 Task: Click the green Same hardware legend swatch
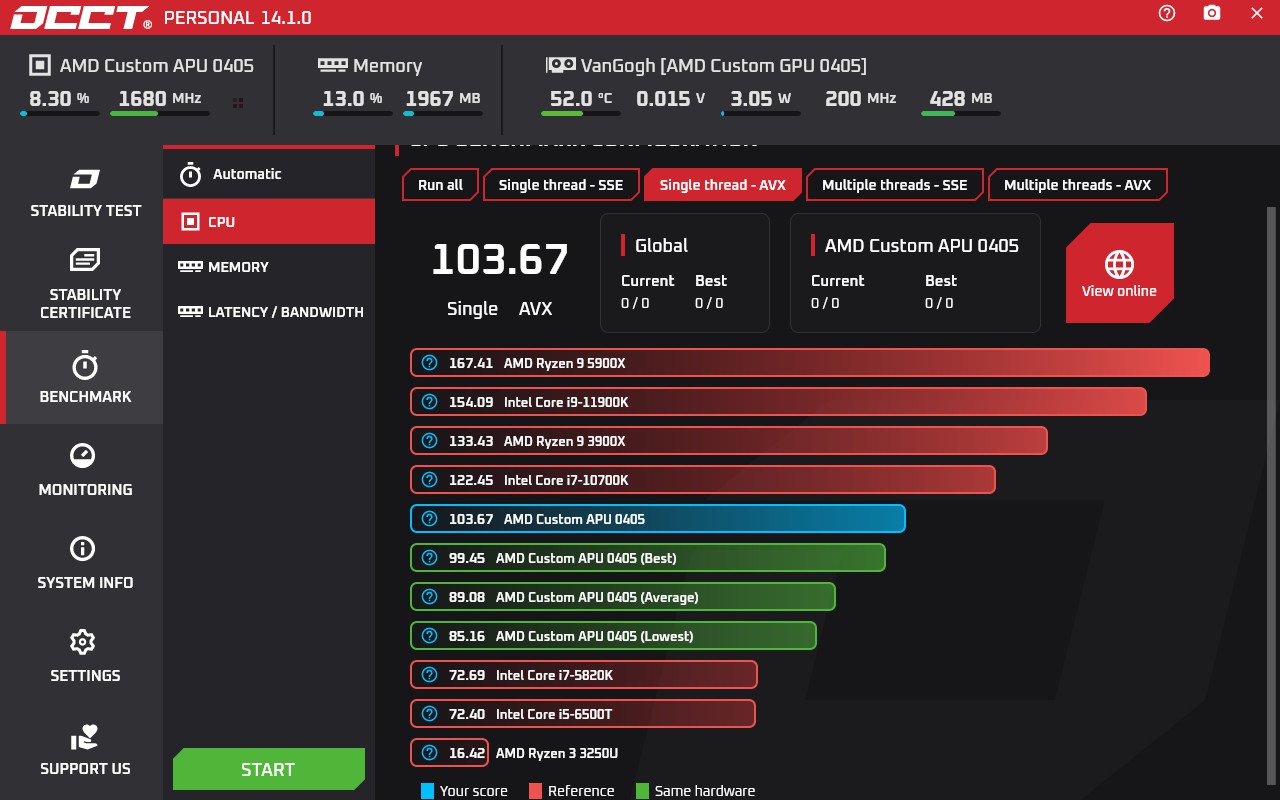point(642,791)
